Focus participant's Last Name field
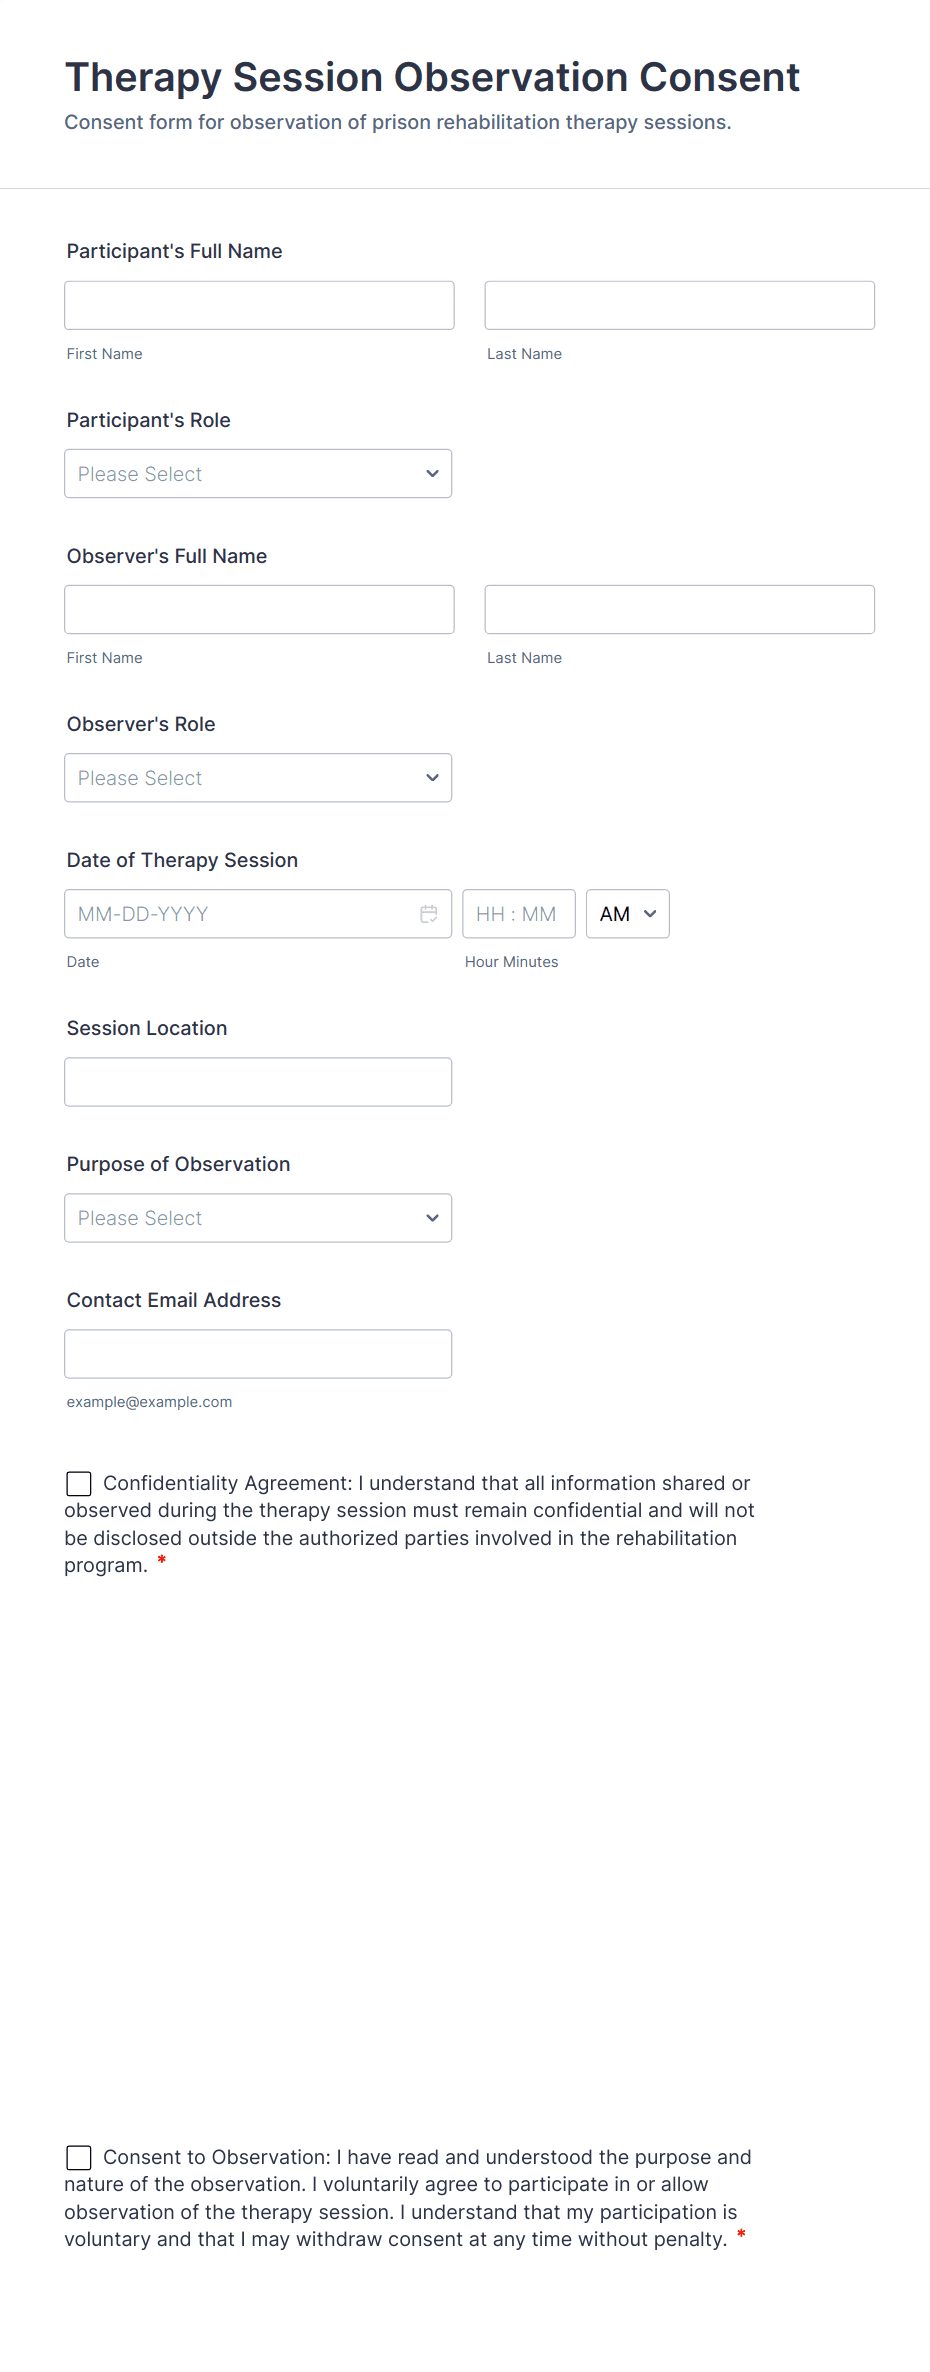 click(679, 306)
